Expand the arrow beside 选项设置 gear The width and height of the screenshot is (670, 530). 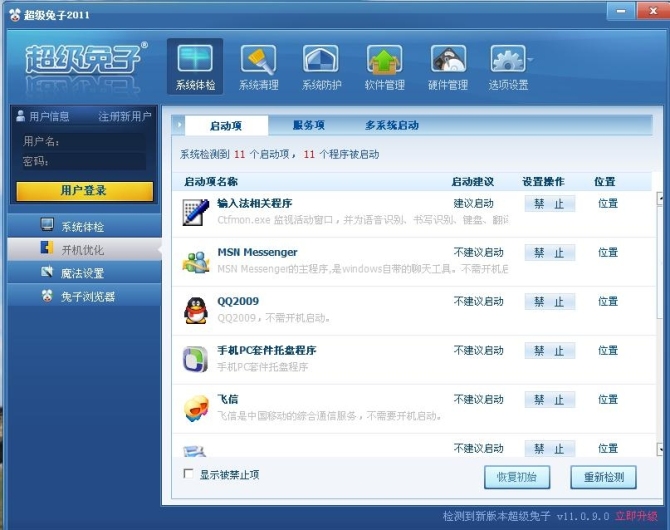tap(530, 59)
